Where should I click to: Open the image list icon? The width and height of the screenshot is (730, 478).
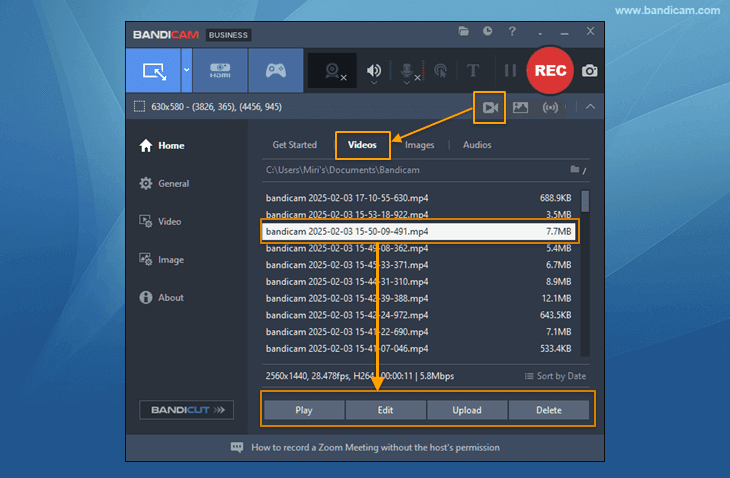point(520,108)
